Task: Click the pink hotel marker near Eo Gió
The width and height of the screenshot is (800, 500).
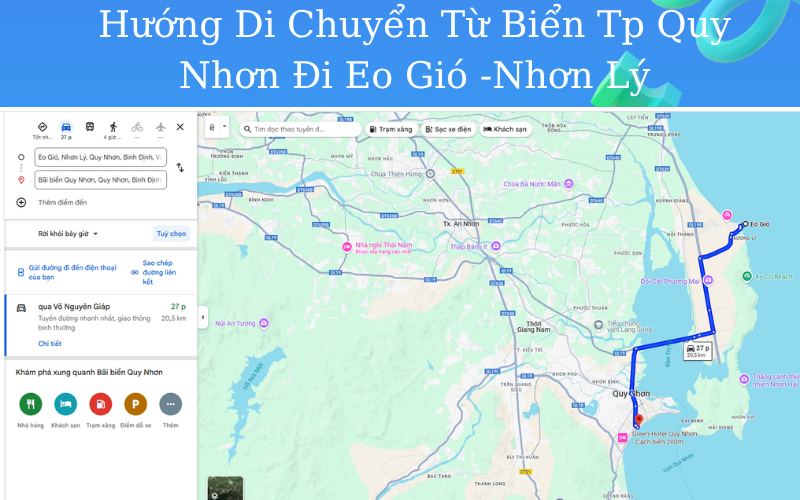Action: [727, 215]
